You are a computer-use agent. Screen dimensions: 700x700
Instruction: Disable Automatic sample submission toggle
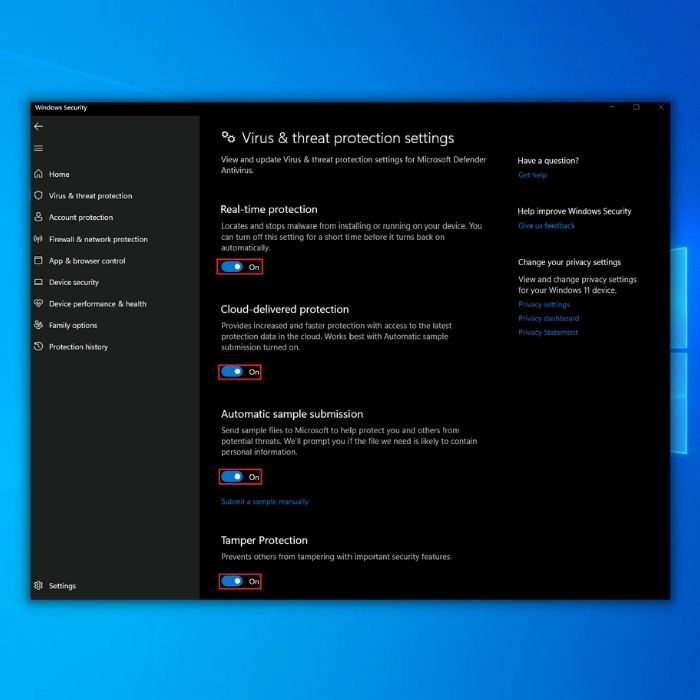click(232, 477)
